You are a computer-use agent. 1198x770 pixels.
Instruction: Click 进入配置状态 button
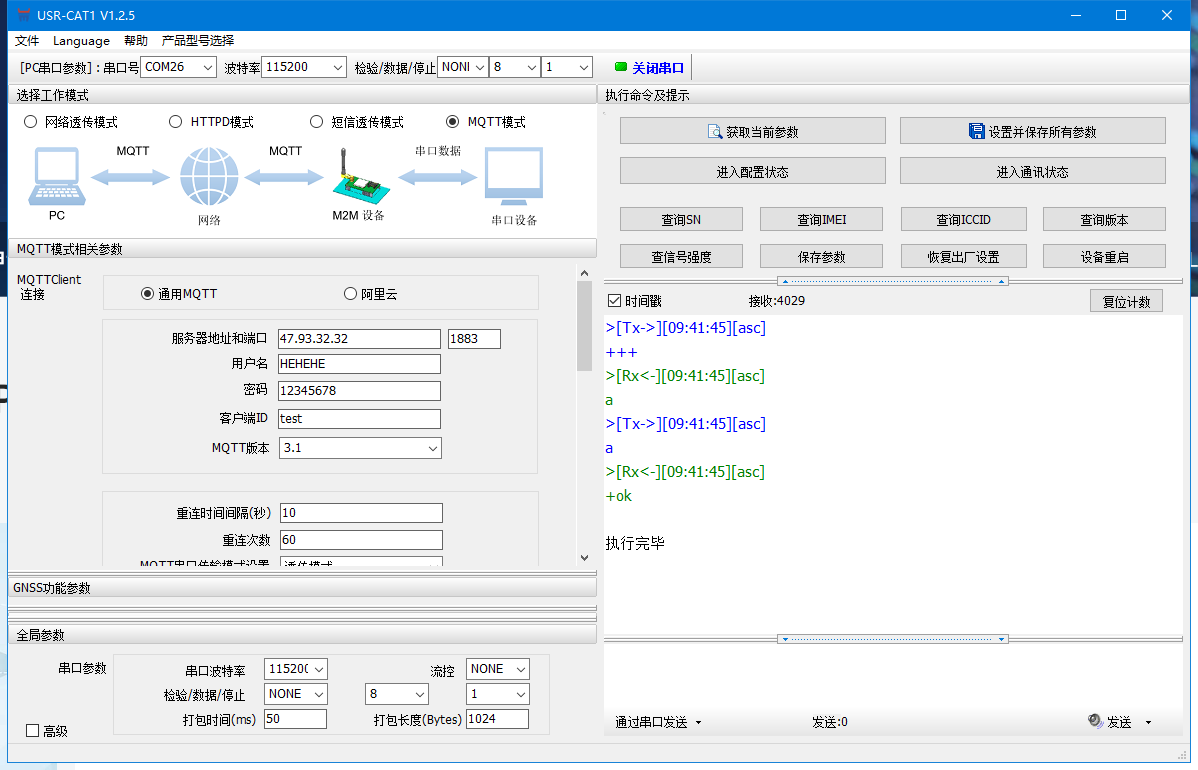click(x=753, y=171)
